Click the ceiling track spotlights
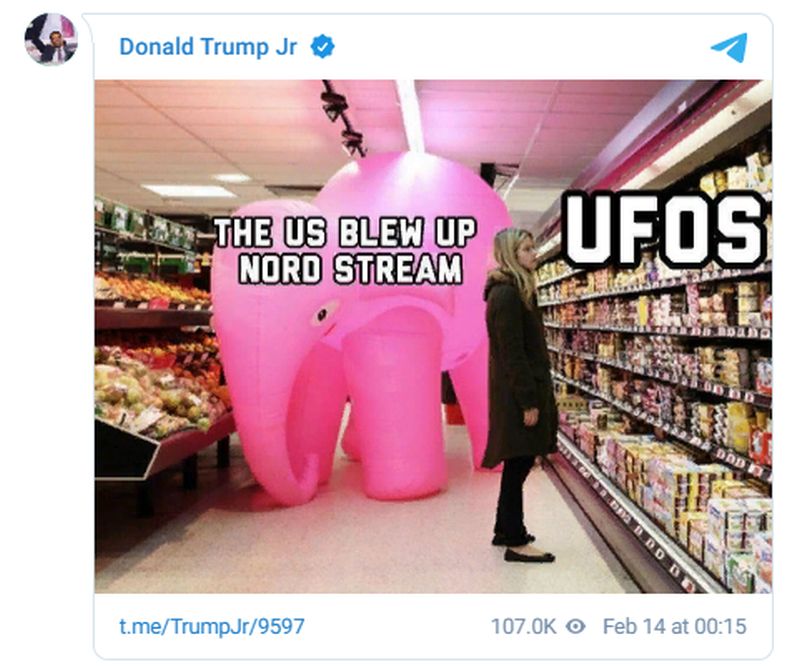 (342, 117)
